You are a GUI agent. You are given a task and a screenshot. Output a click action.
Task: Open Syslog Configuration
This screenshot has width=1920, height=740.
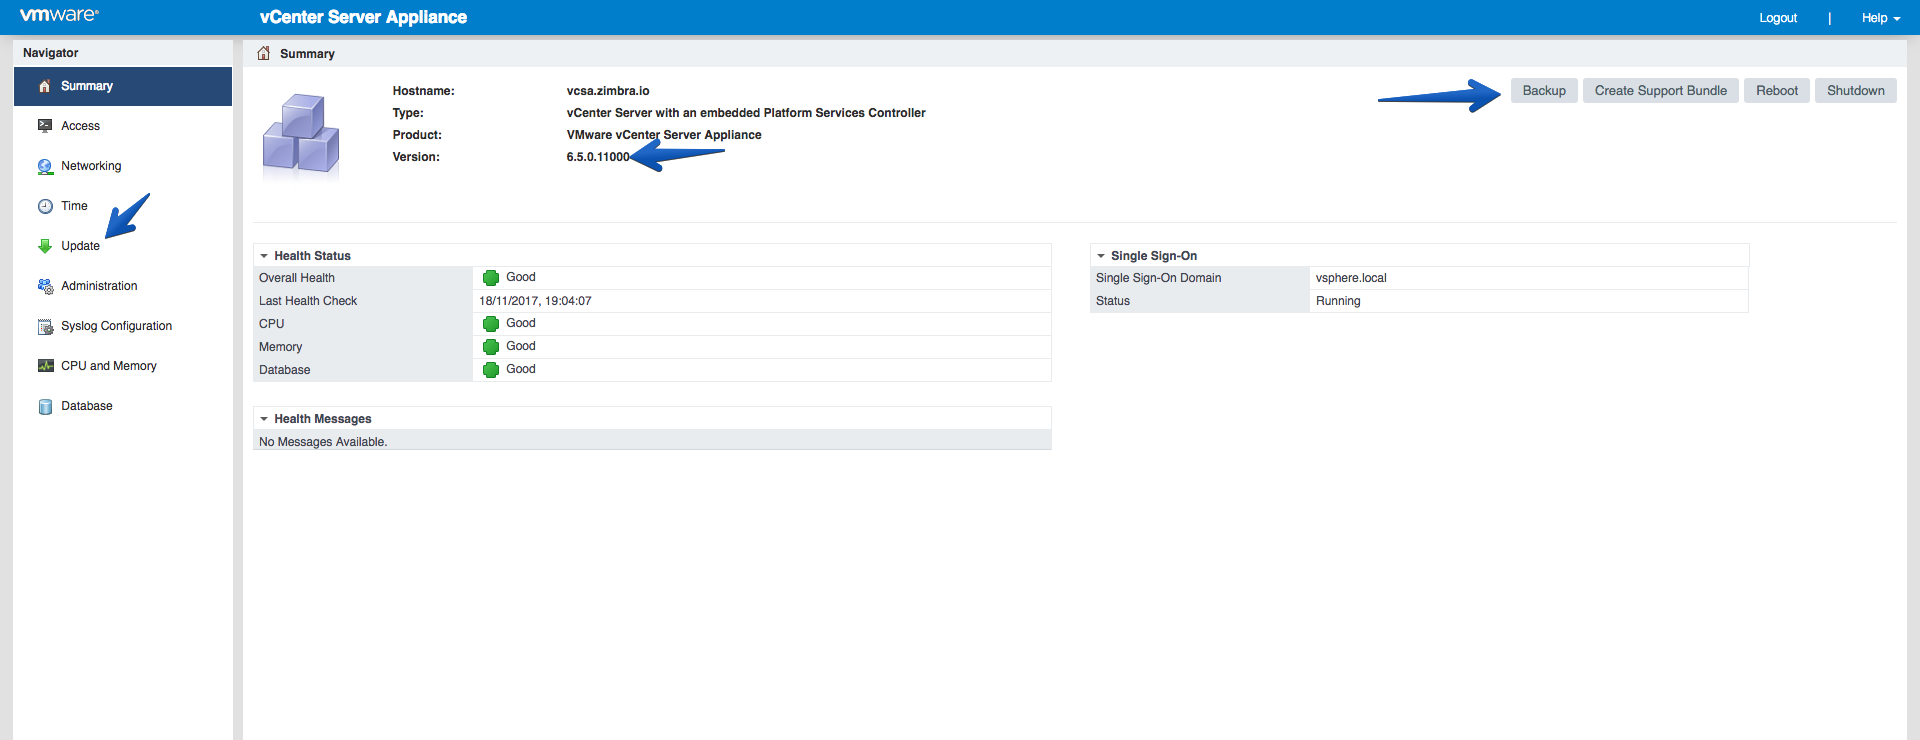pyautogui.click(x=123, y=326)
